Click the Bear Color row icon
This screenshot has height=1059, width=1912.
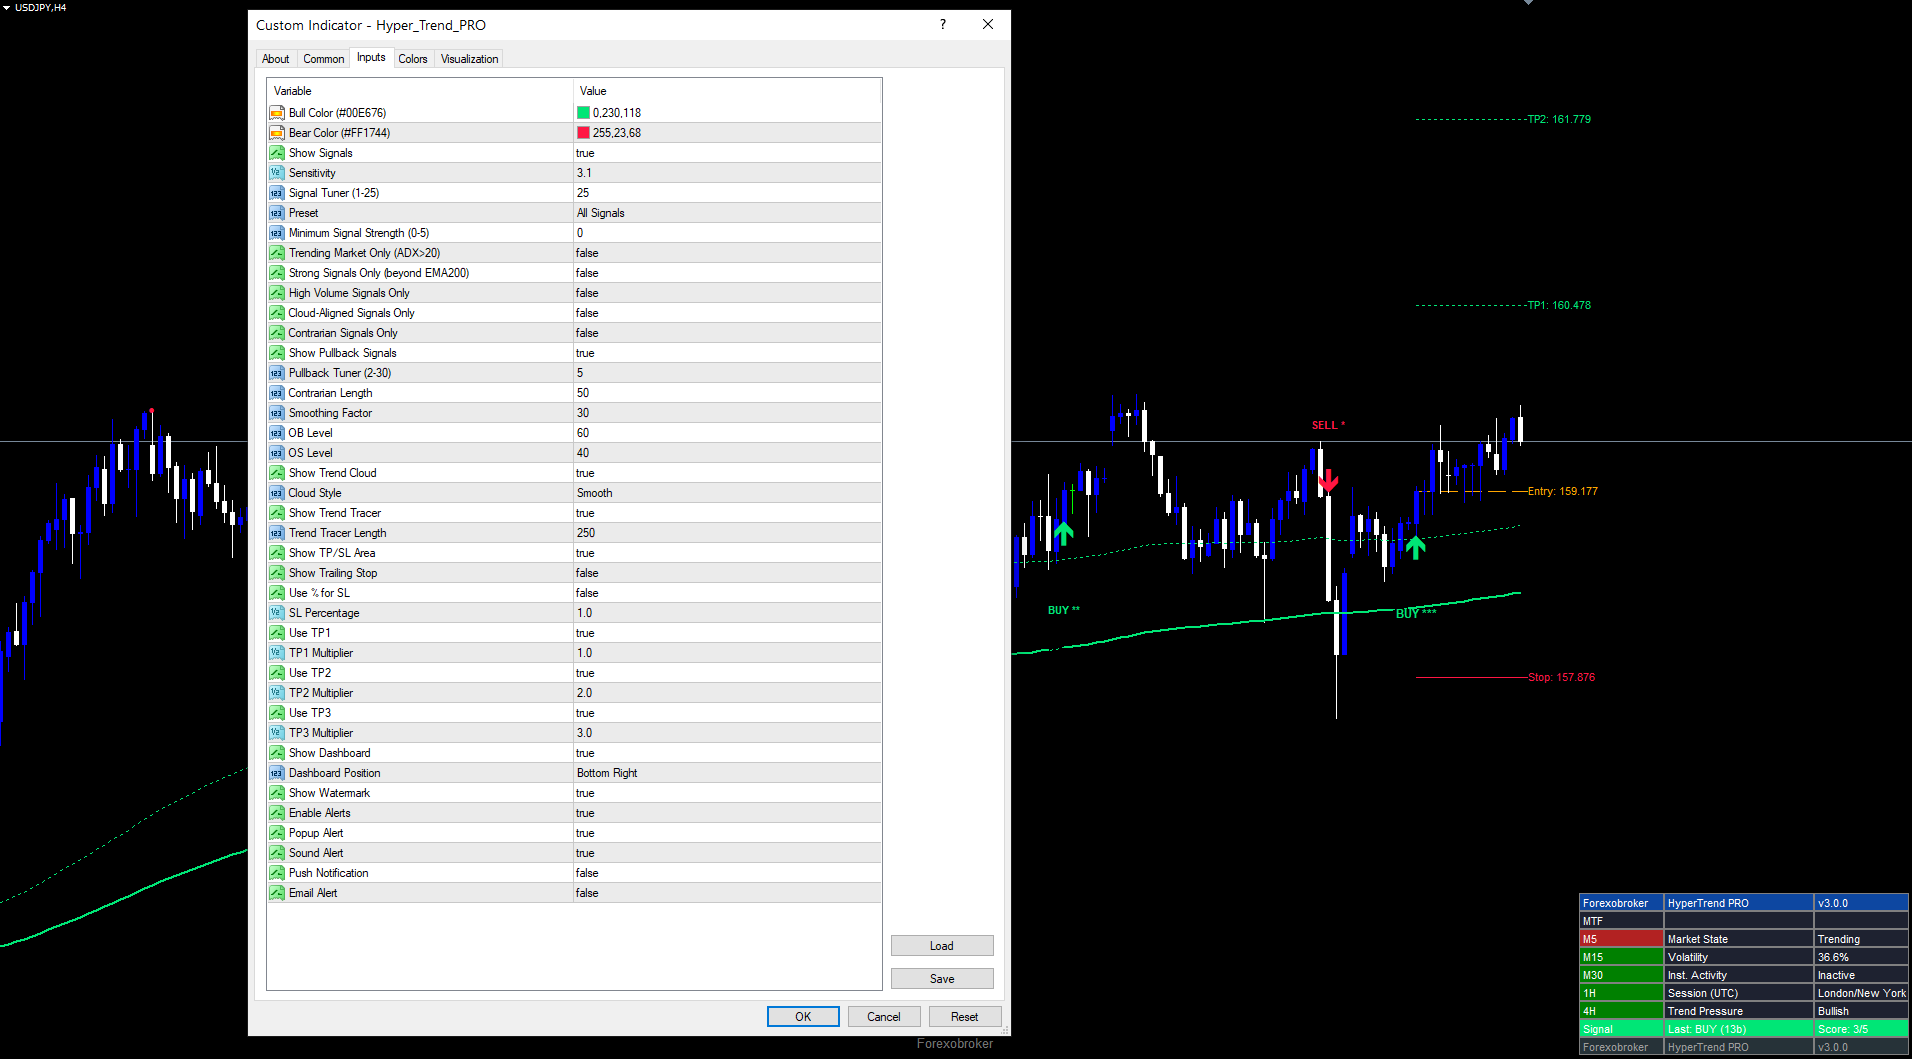(277, 133)
